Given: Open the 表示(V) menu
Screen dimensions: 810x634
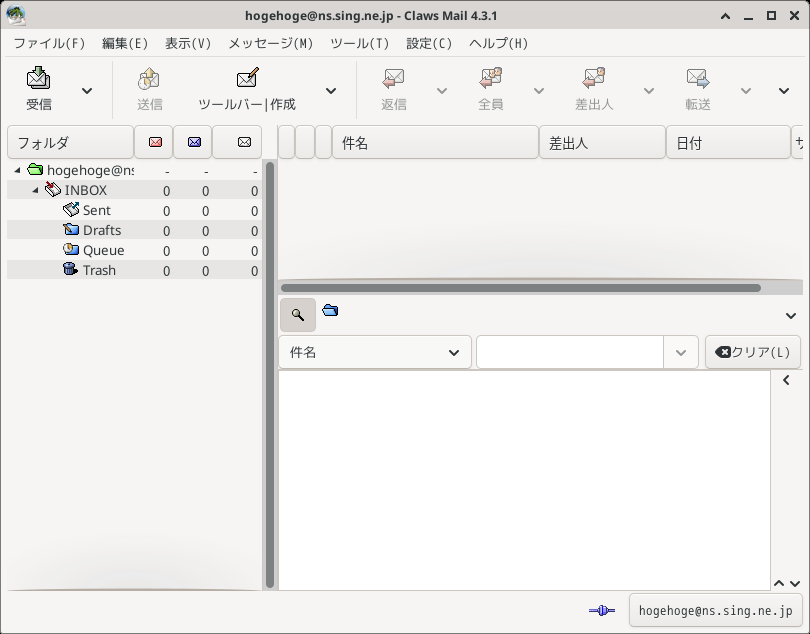Looking at the screenshot, I should (188, 43).
